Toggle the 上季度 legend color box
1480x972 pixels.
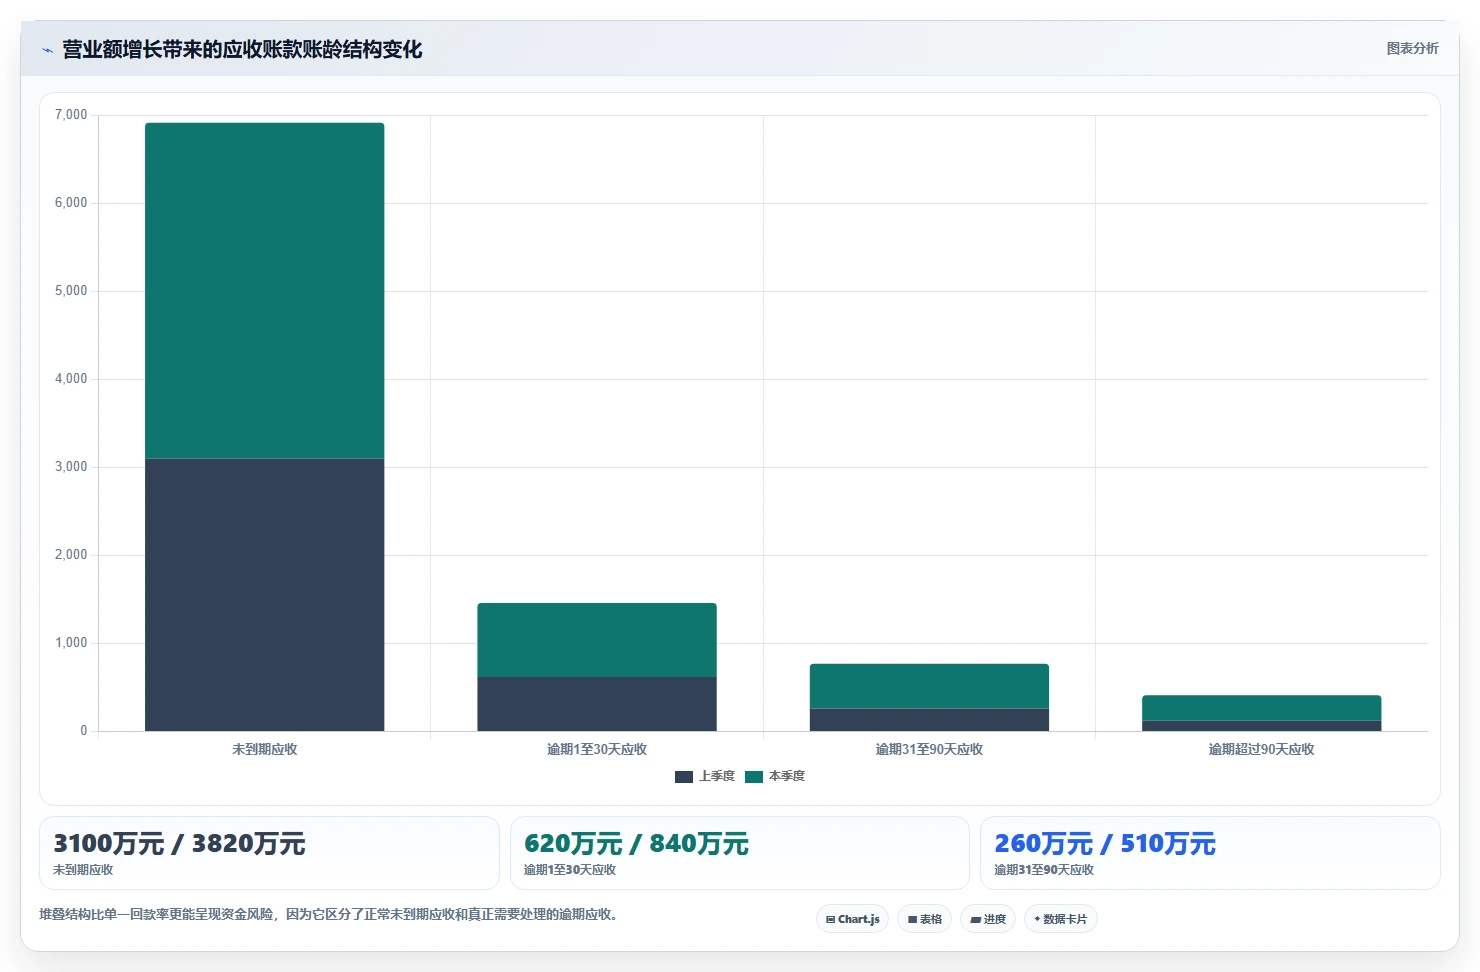(684, 777)
